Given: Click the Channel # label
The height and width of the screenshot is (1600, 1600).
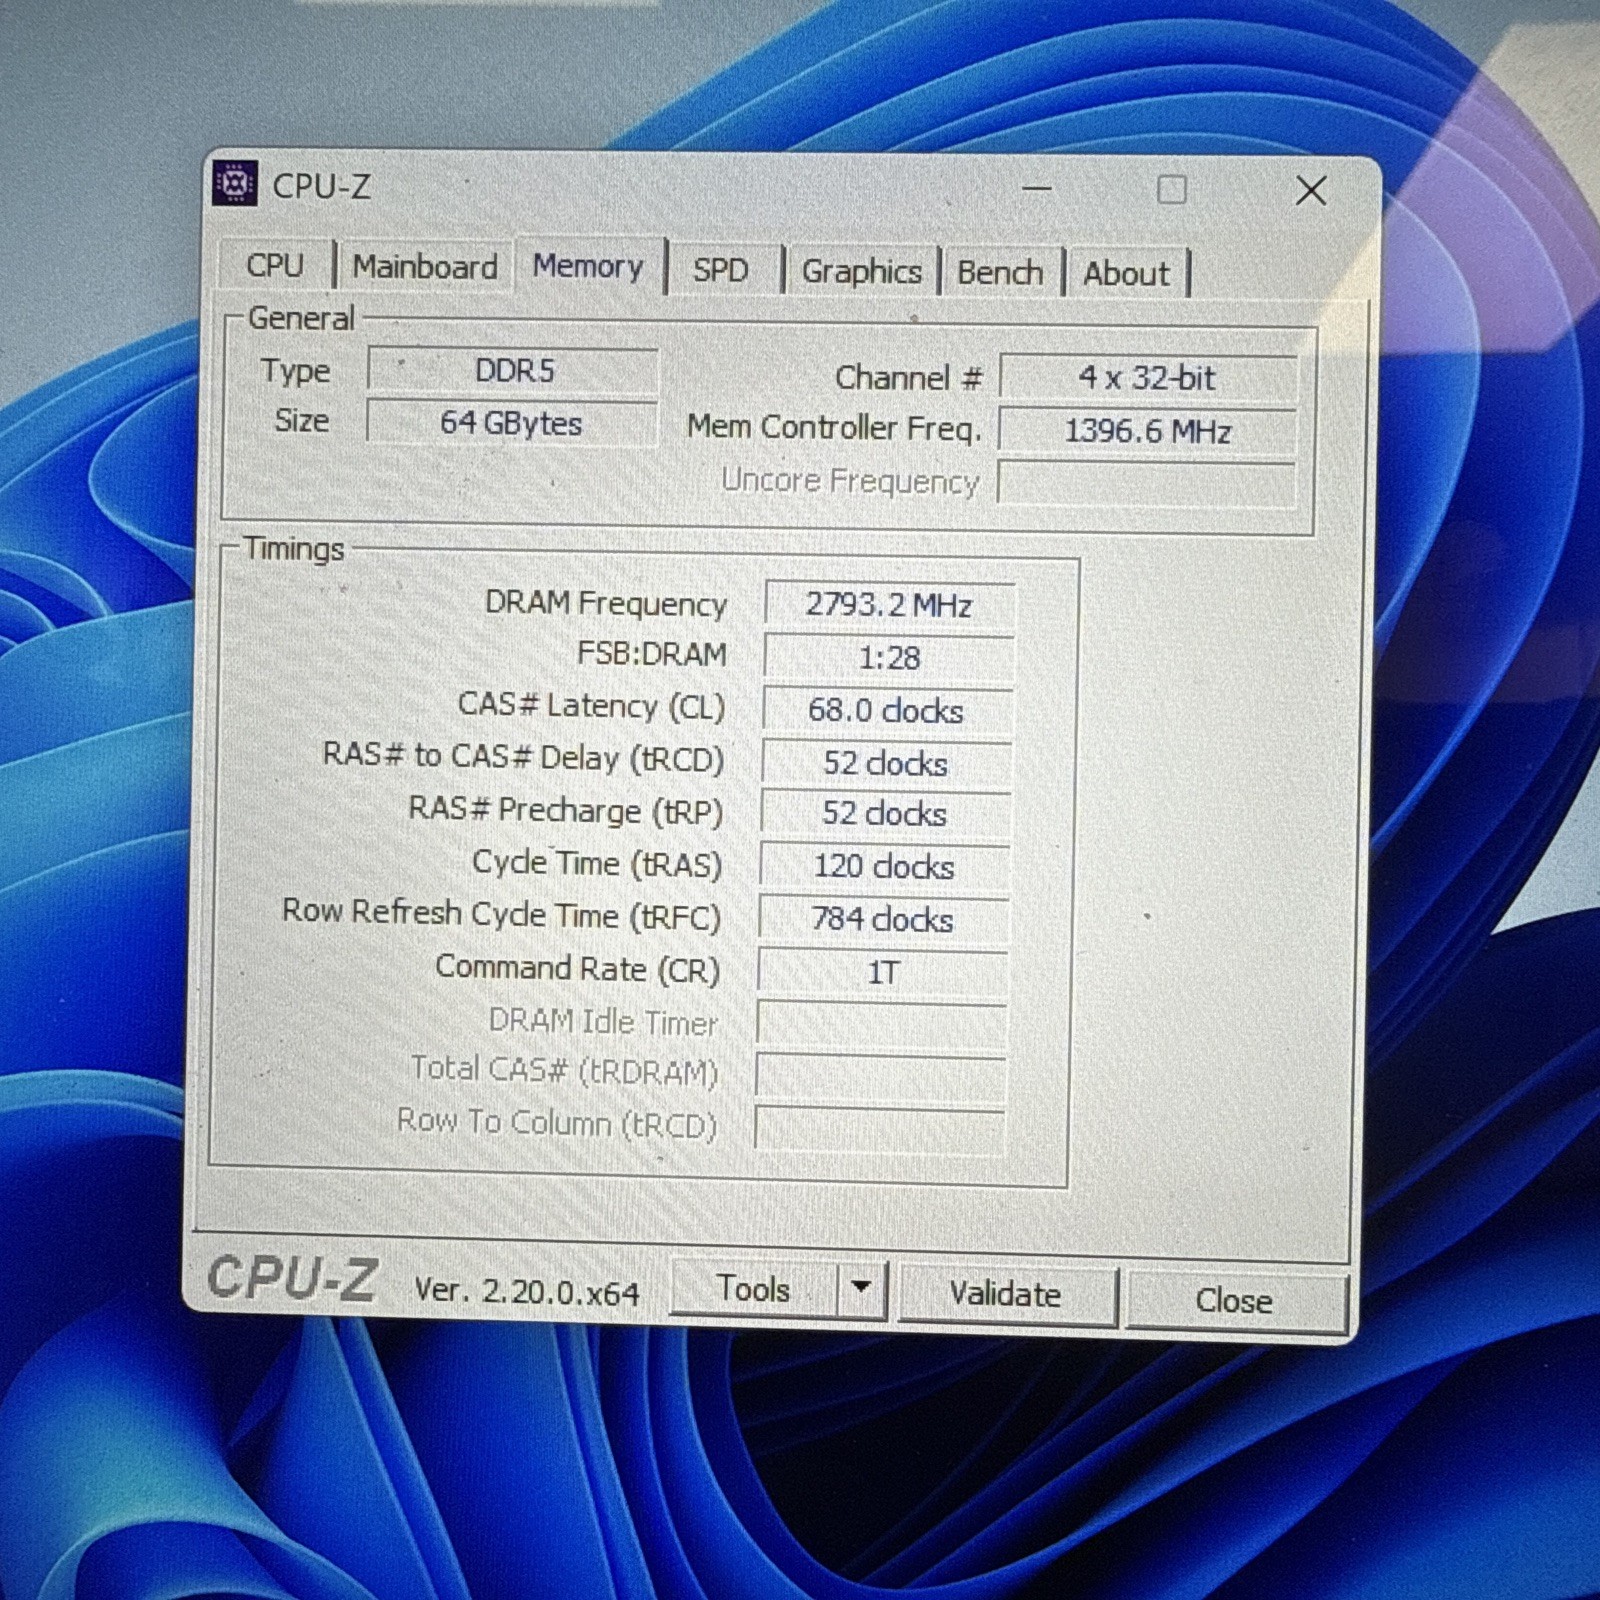Looking at the screenshot, I should (x=909, y=378).
